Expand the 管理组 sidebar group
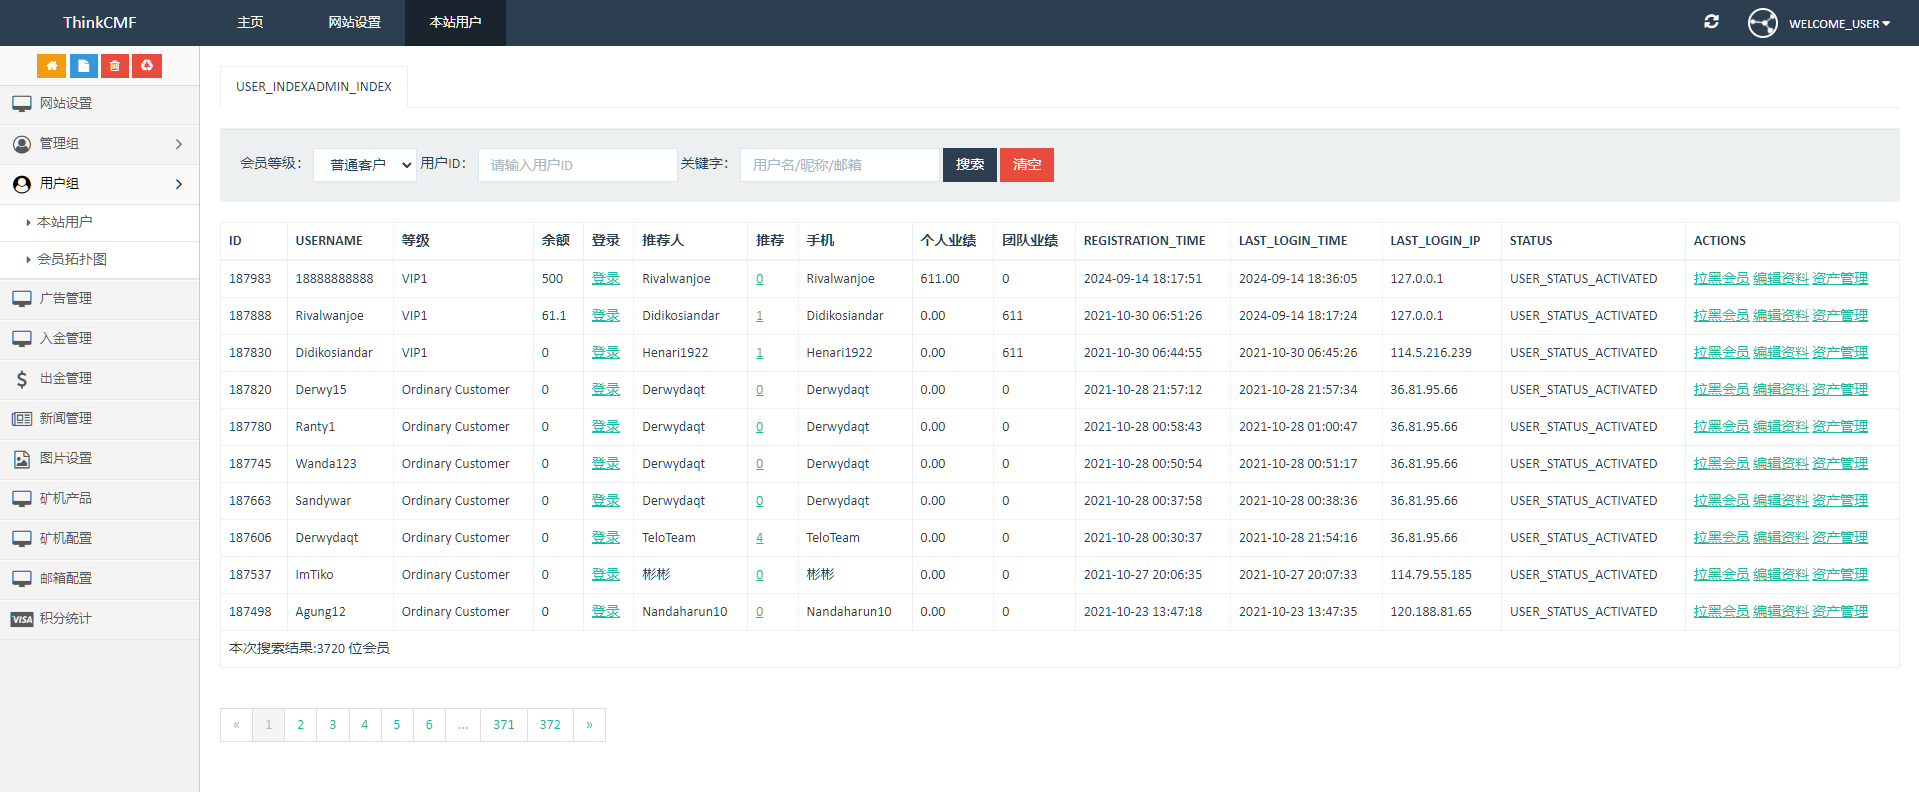This screenshot has width=1919, height=792. tap(100, 144)
